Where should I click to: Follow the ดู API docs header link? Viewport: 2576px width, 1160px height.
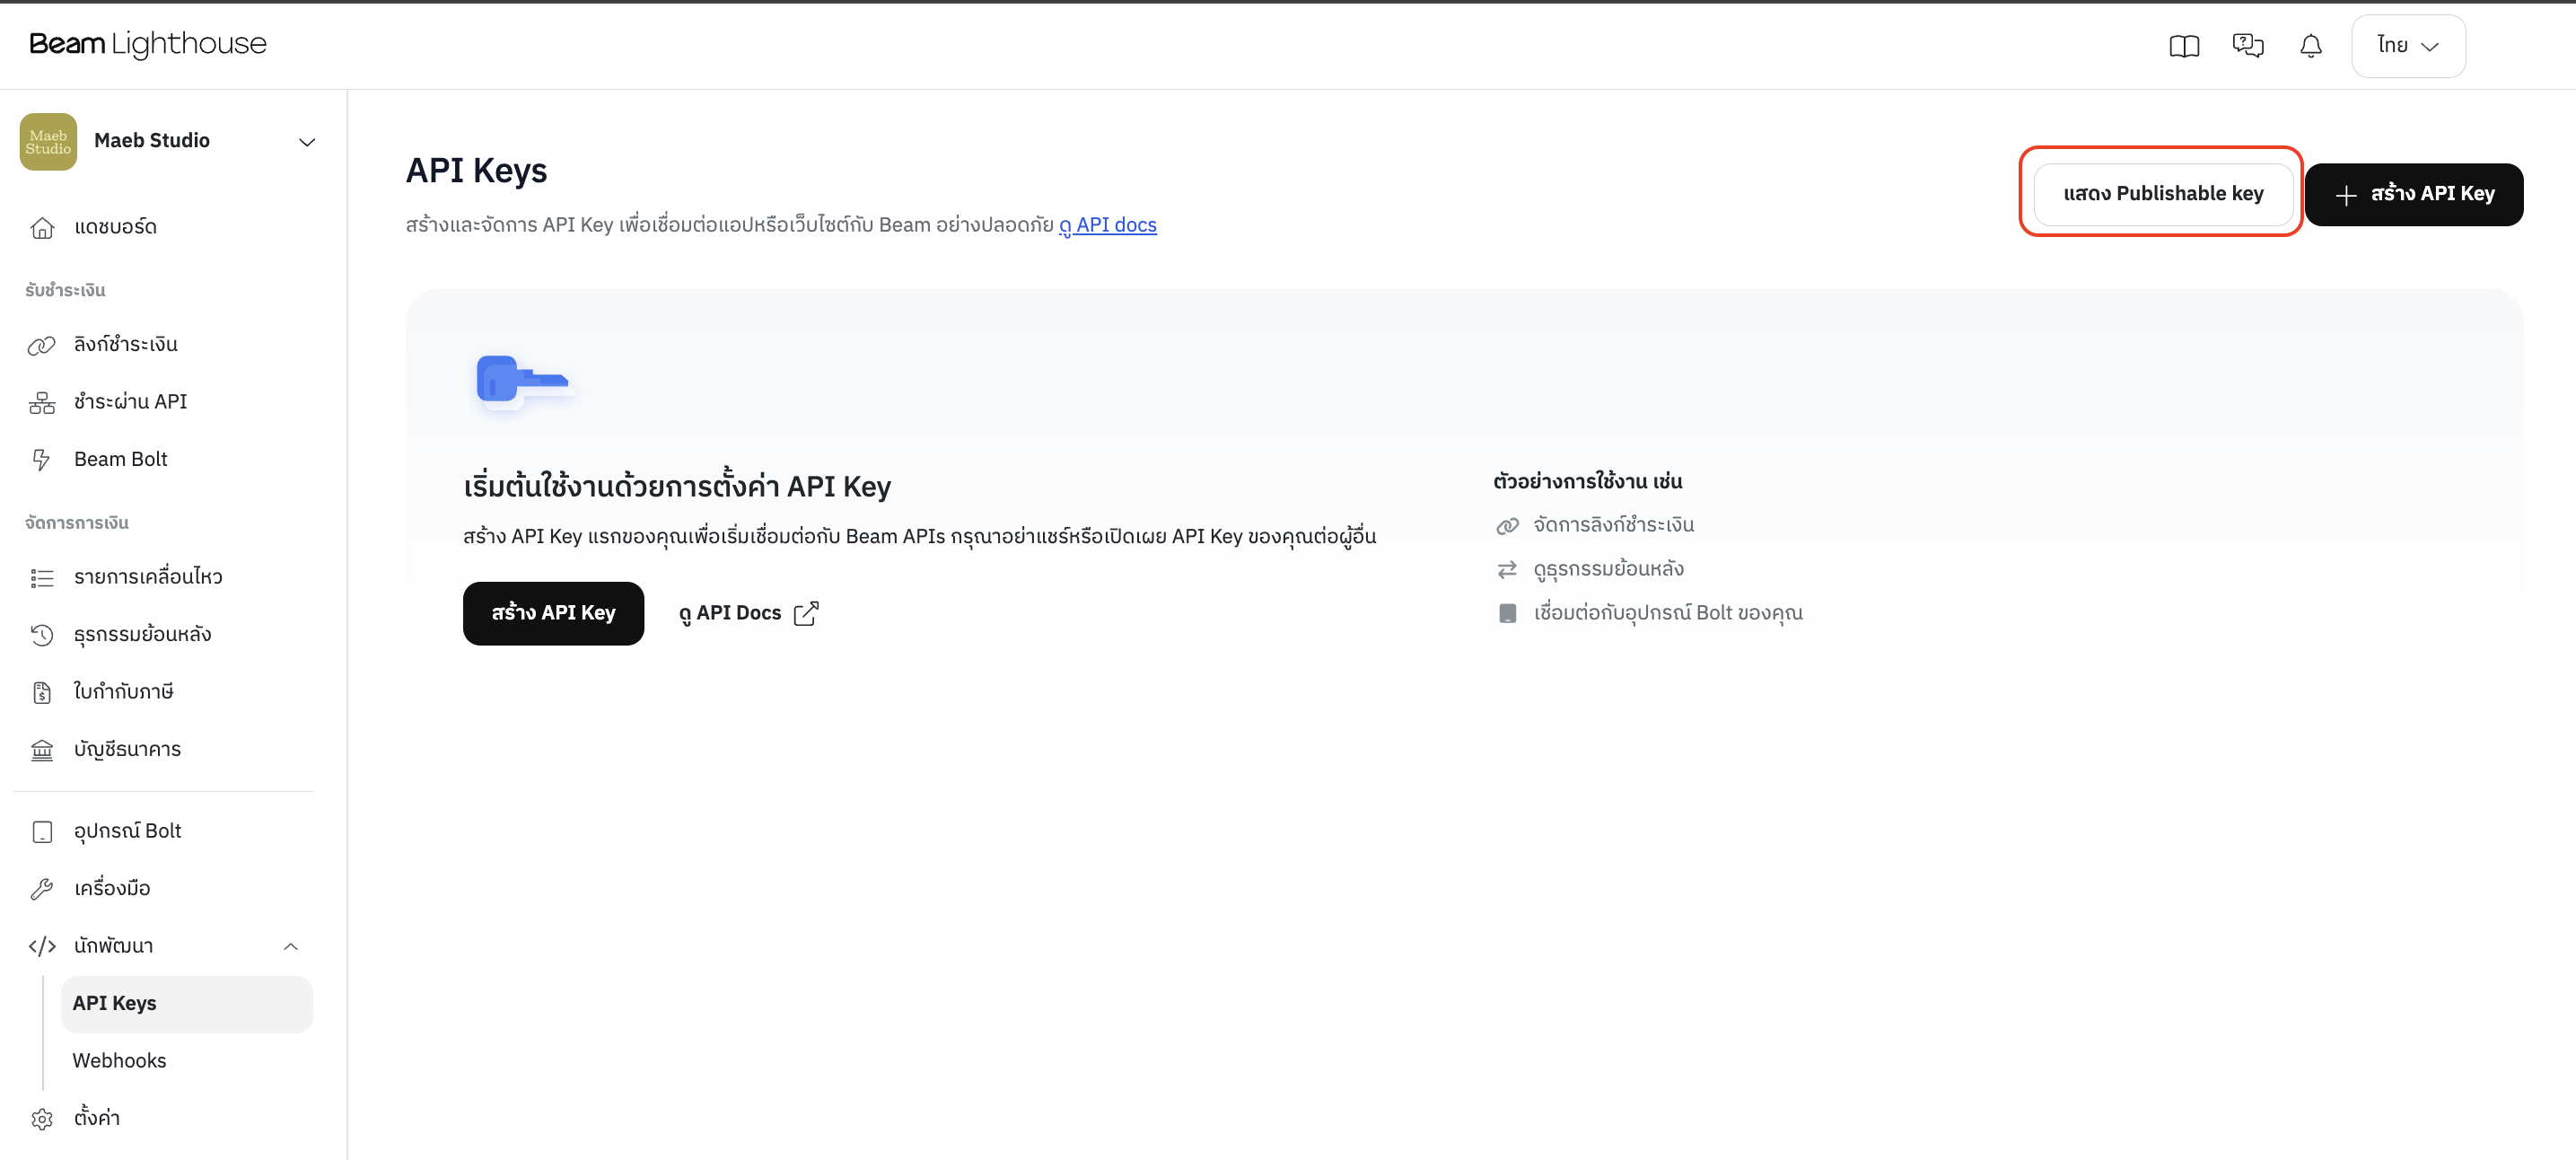click(1107, 225)
